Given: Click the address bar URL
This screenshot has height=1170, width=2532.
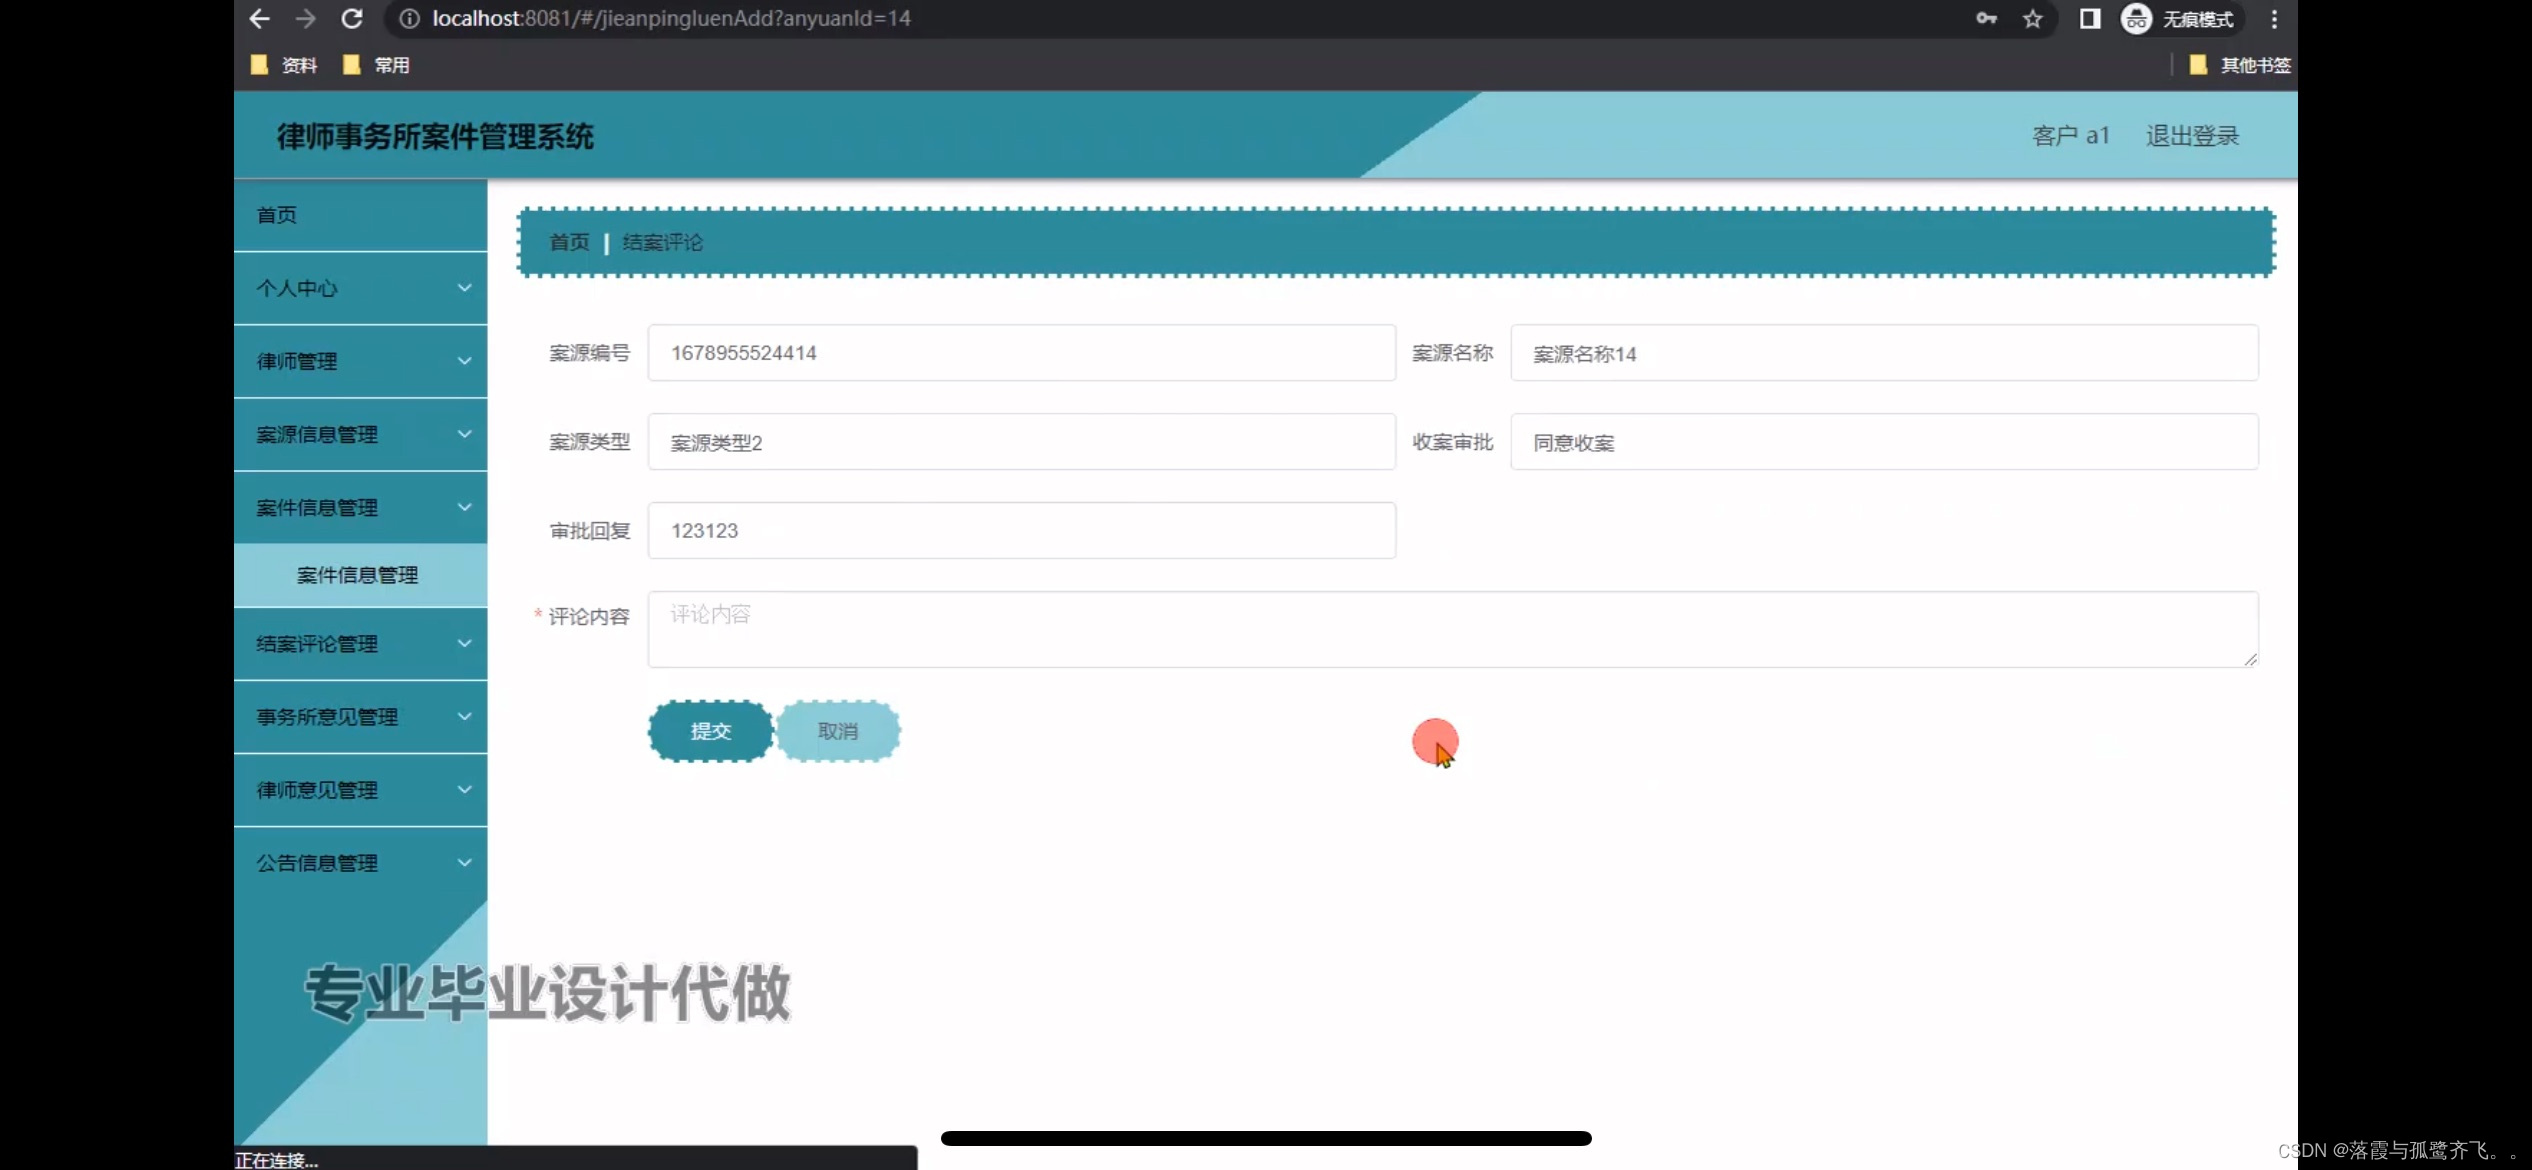Looking at the screenshot, I should click(x=671, y=18).
